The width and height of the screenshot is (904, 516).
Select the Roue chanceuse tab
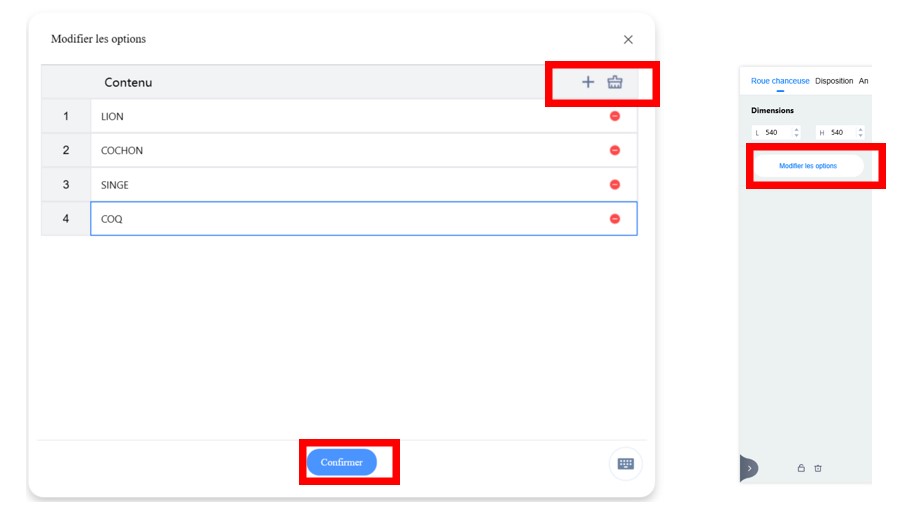[x=779, y=81]
